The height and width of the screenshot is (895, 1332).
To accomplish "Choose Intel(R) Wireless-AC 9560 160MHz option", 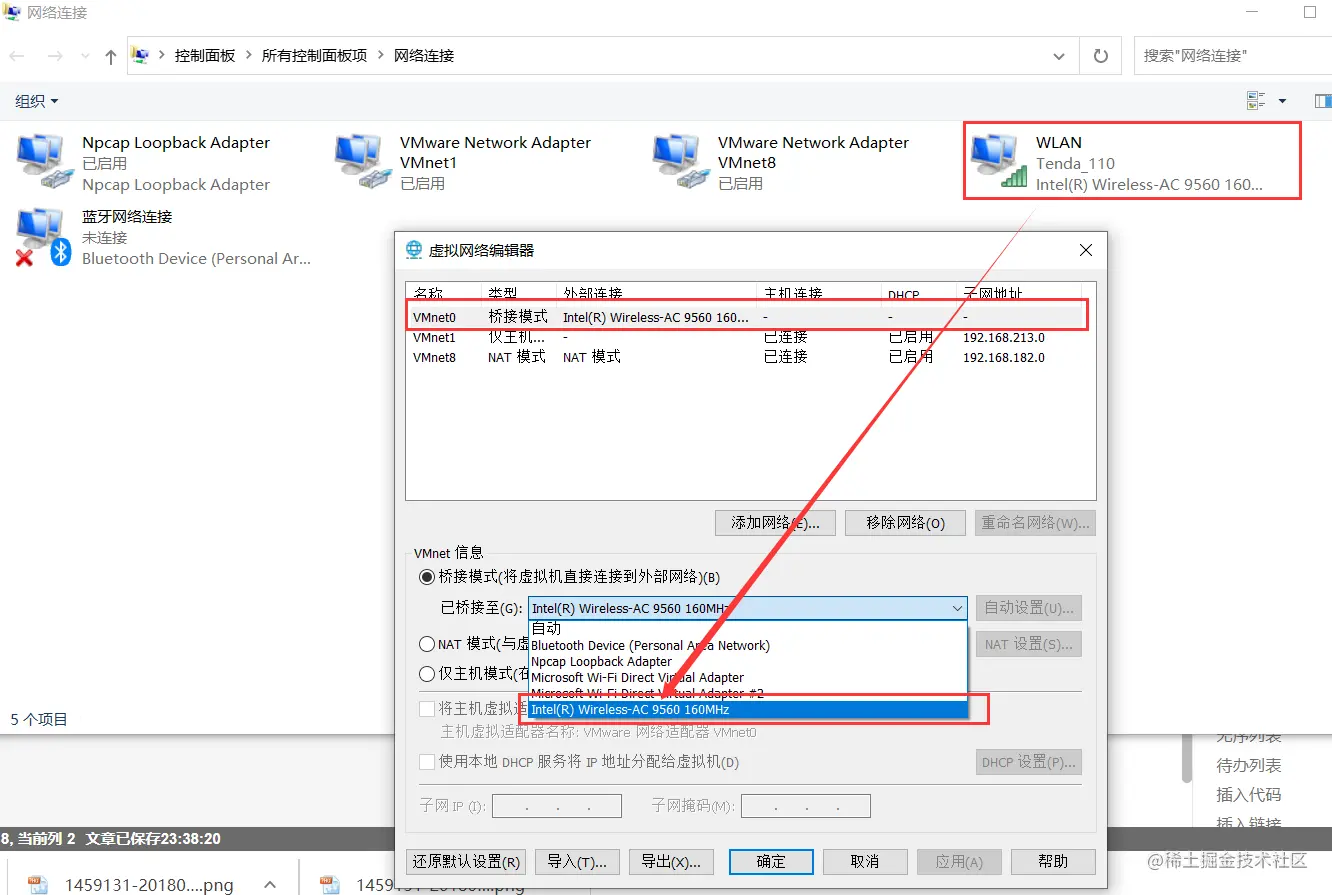I will click(x=747, y=709).
